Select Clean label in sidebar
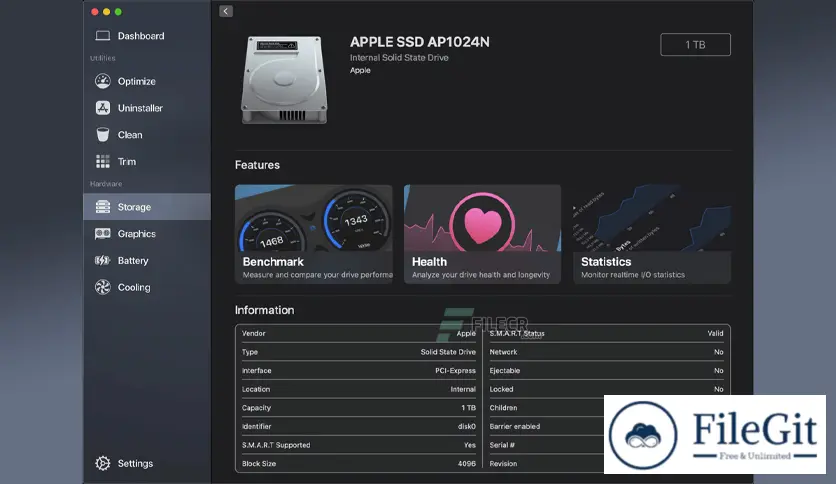836x484 pixels. [130, 135]
